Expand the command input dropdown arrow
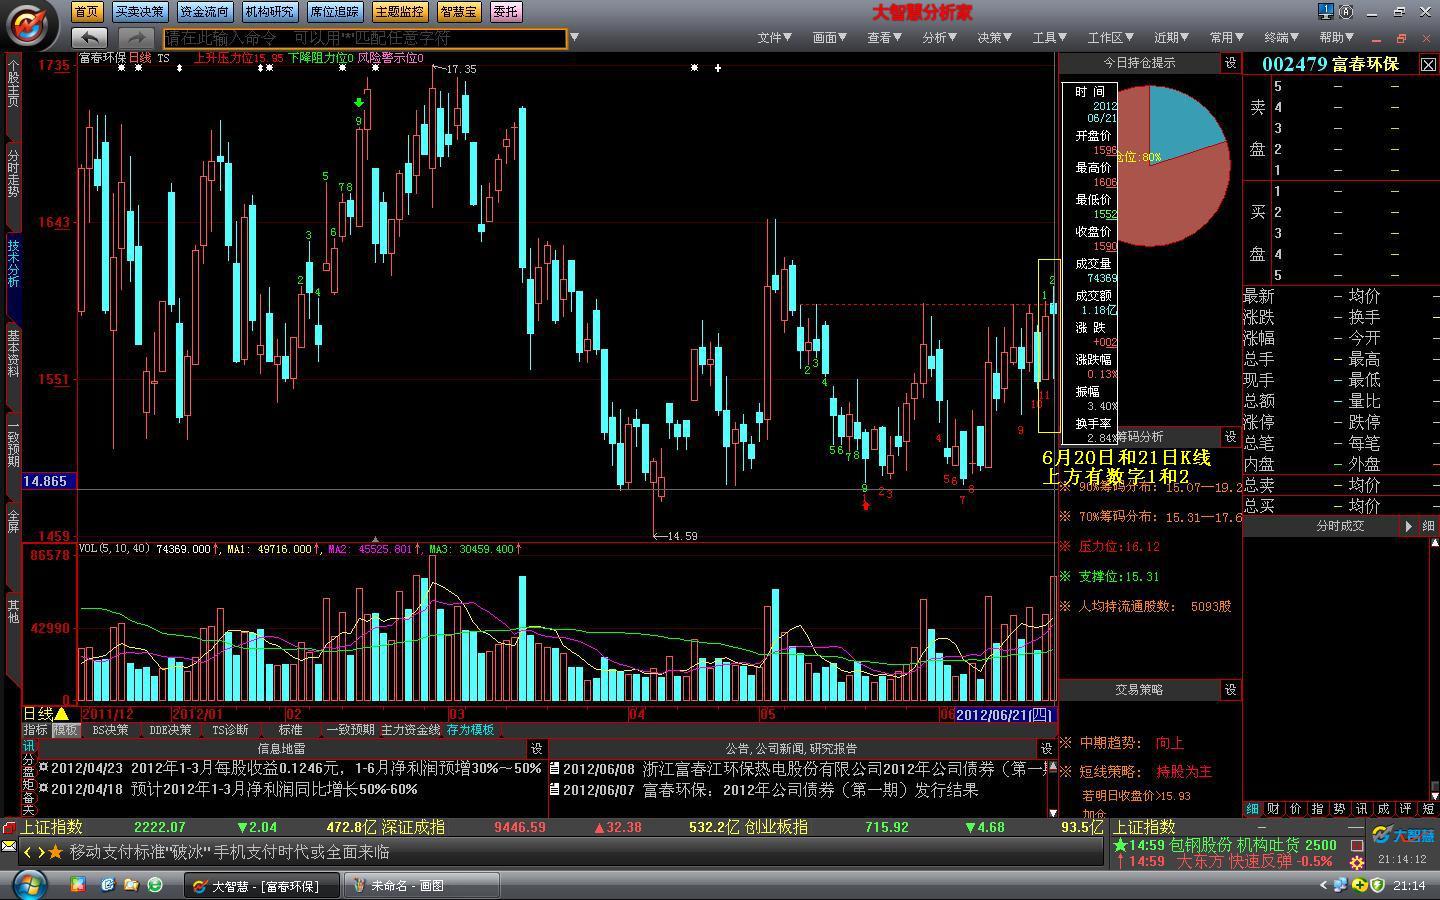 [x=574, y=38]
